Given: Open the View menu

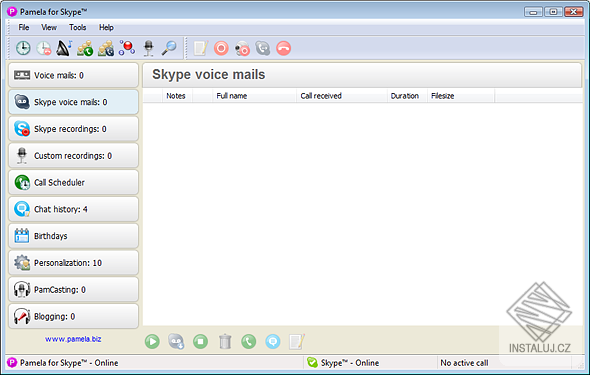Looking at the screenshot, I should coord(49,27).
